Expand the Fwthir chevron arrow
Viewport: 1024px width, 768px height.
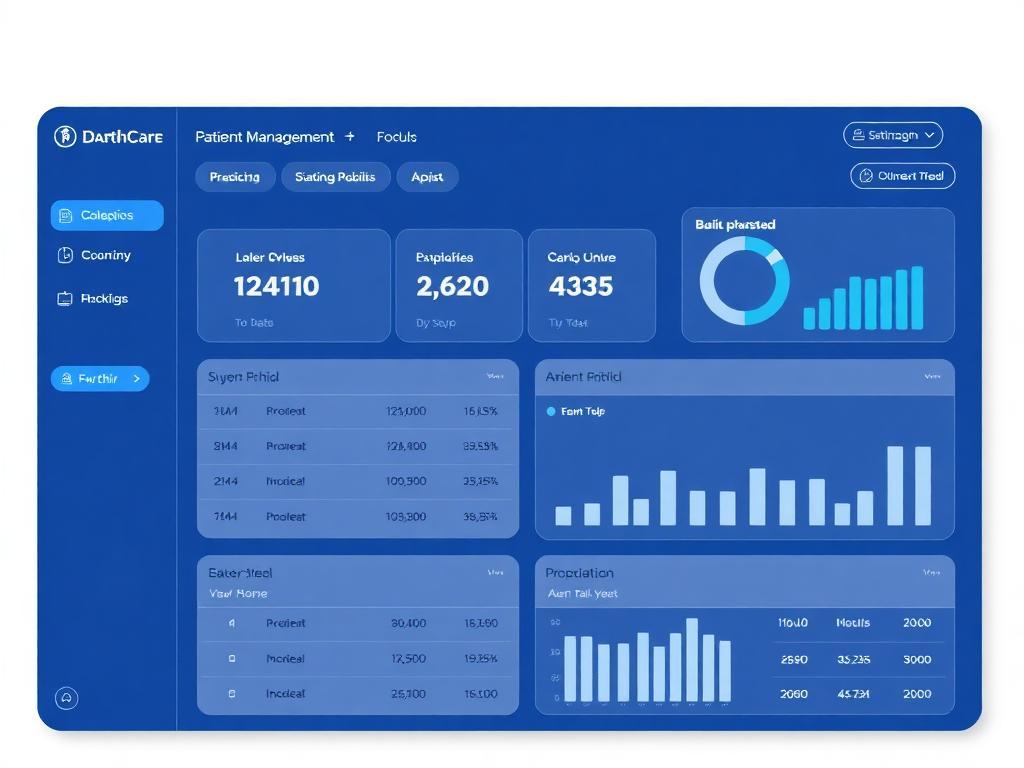[x=136, y=379]
